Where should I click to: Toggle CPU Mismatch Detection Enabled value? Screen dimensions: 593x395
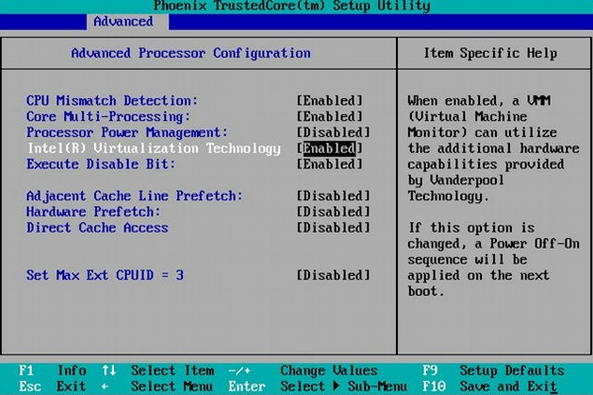(x=329, y=101)
